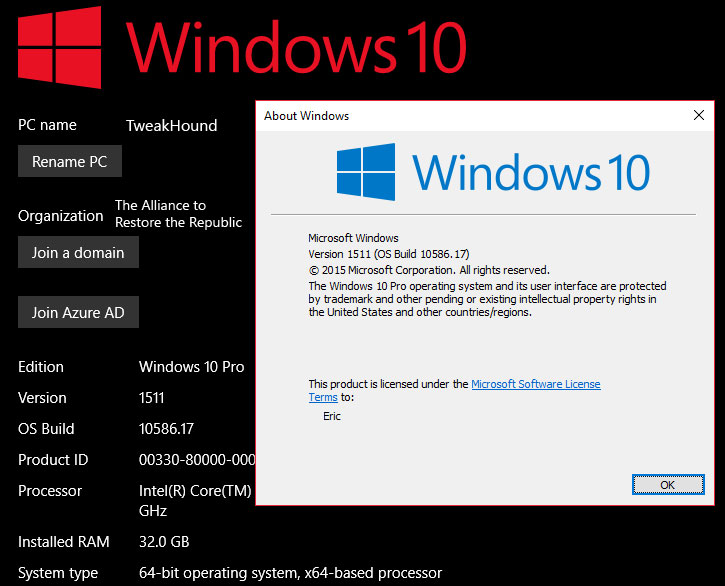
Task: Click the Terms link in dialog
Action: 323,397
